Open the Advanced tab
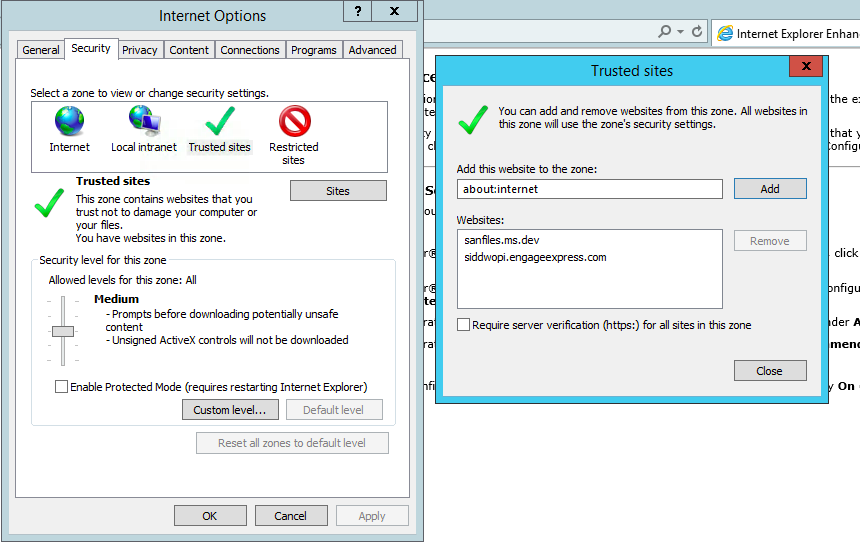 [x=372, y=50]
